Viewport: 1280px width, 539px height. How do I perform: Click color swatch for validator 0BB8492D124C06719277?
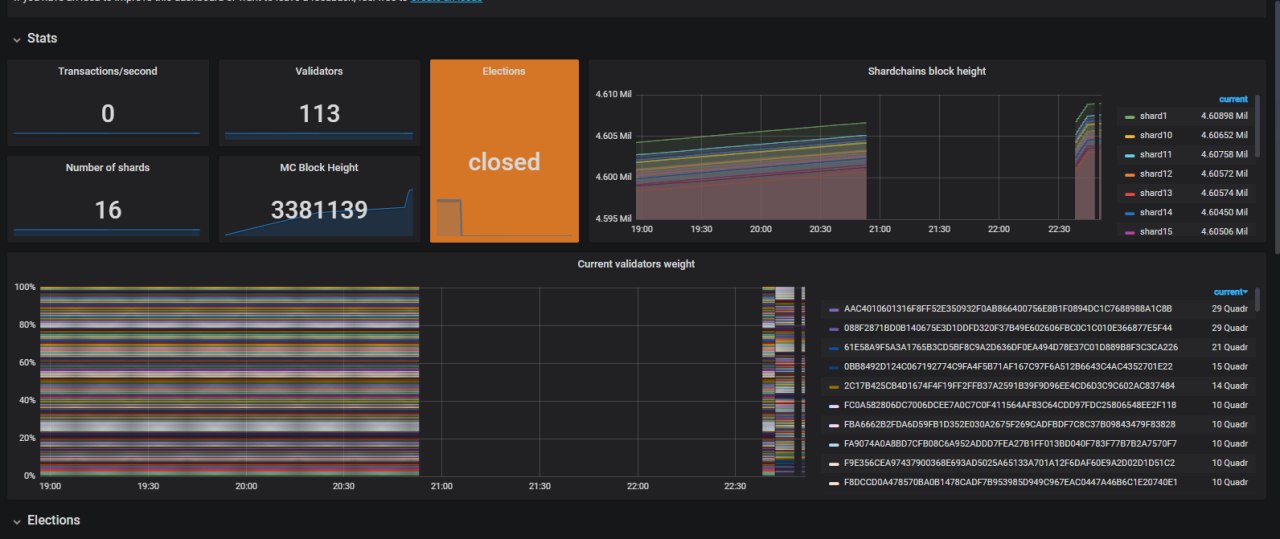(834, 367)
